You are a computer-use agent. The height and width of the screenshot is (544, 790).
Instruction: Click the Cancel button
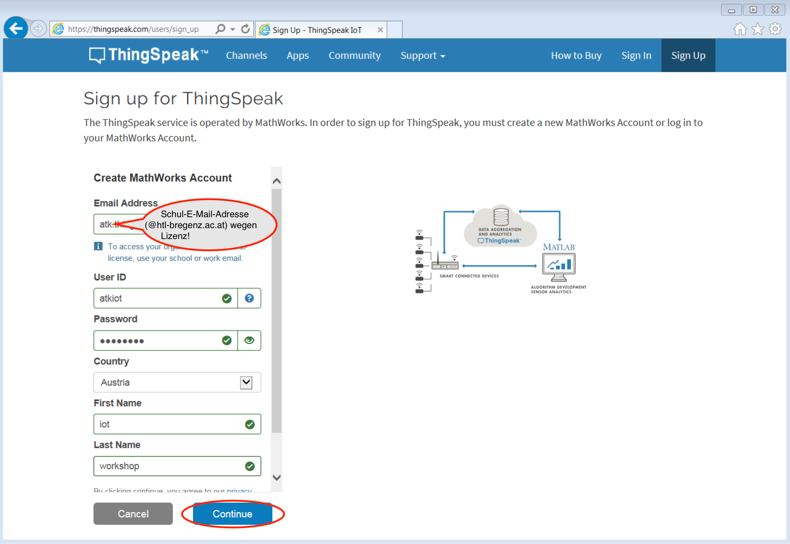133,514
